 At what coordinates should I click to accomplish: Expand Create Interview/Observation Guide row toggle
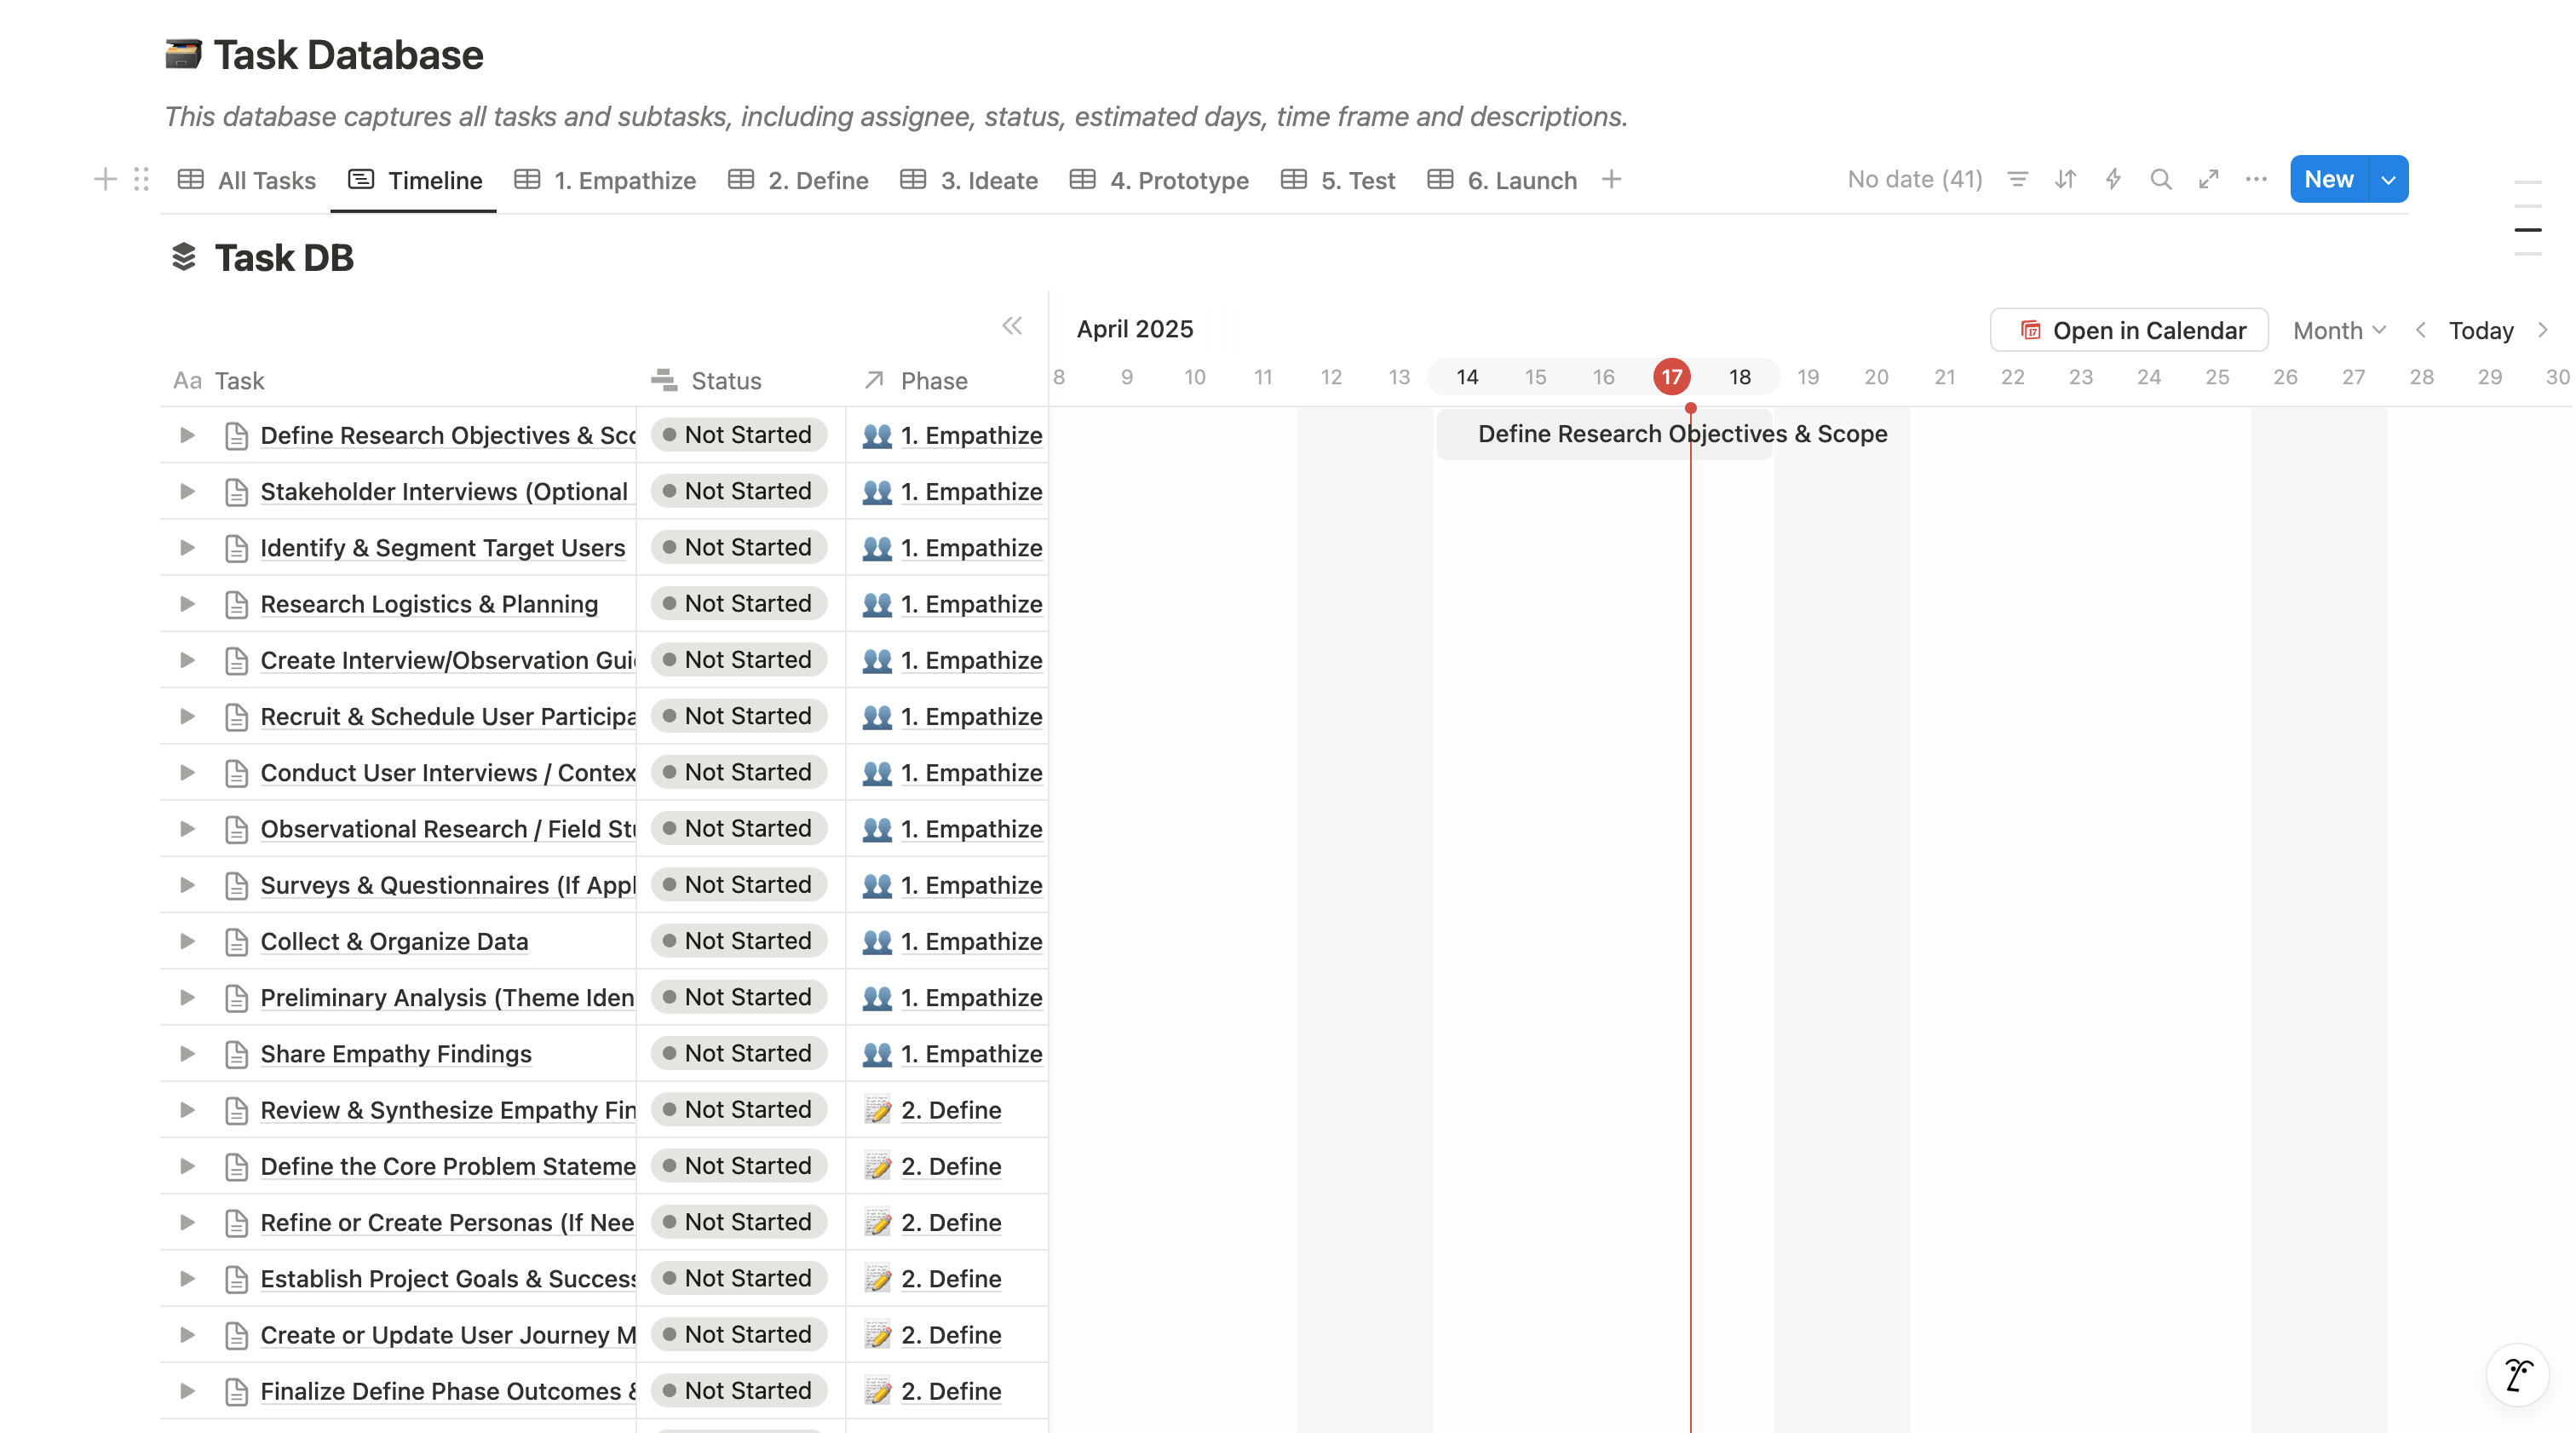click(x=186, y=660)
